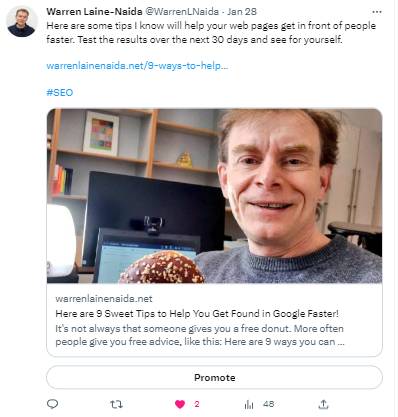Screen dimensions: 398x417
Task: Open the Jan 28 timestamp
Action: [242, 12]
